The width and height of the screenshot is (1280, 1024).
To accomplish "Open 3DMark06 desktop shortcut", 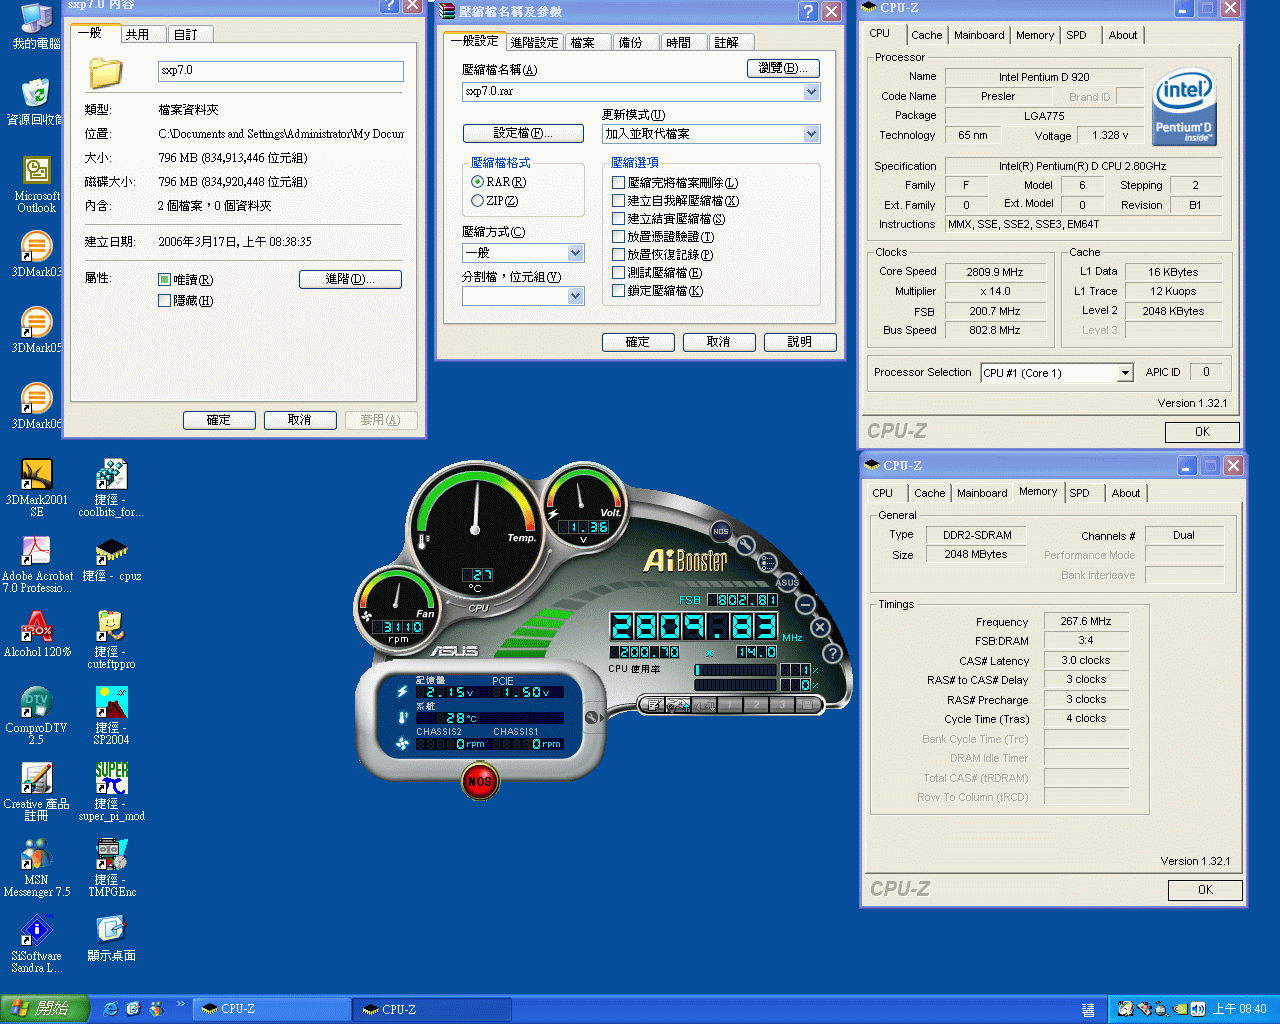I will pos(36,406).
